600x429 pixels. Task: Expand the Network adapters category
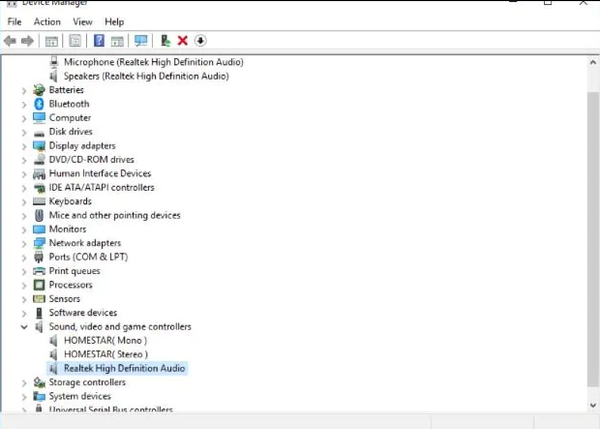pos(25,243)
